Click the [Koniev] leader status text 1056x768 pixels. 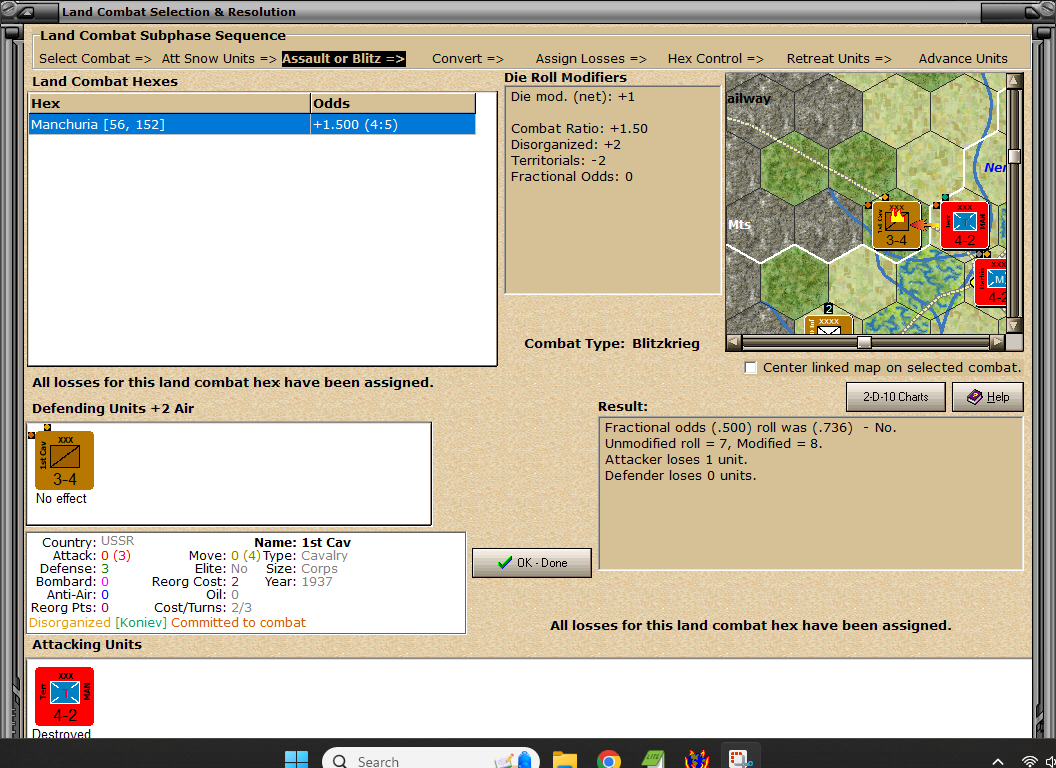141,622
